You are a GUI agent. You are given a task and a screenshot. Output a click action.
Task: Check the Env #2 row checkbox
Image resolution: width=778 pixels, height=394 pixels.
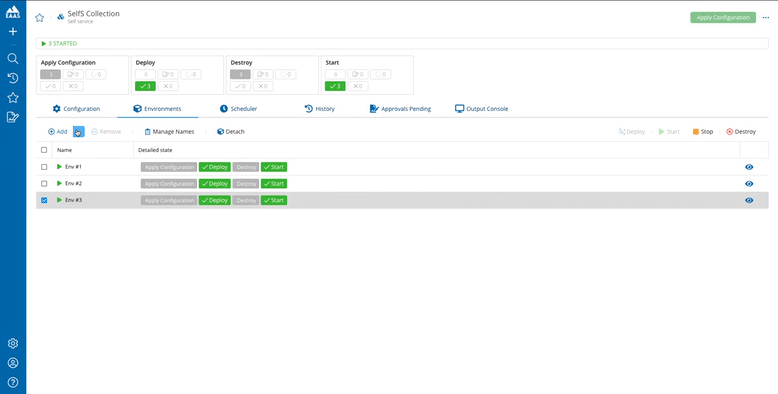point(44,184)
